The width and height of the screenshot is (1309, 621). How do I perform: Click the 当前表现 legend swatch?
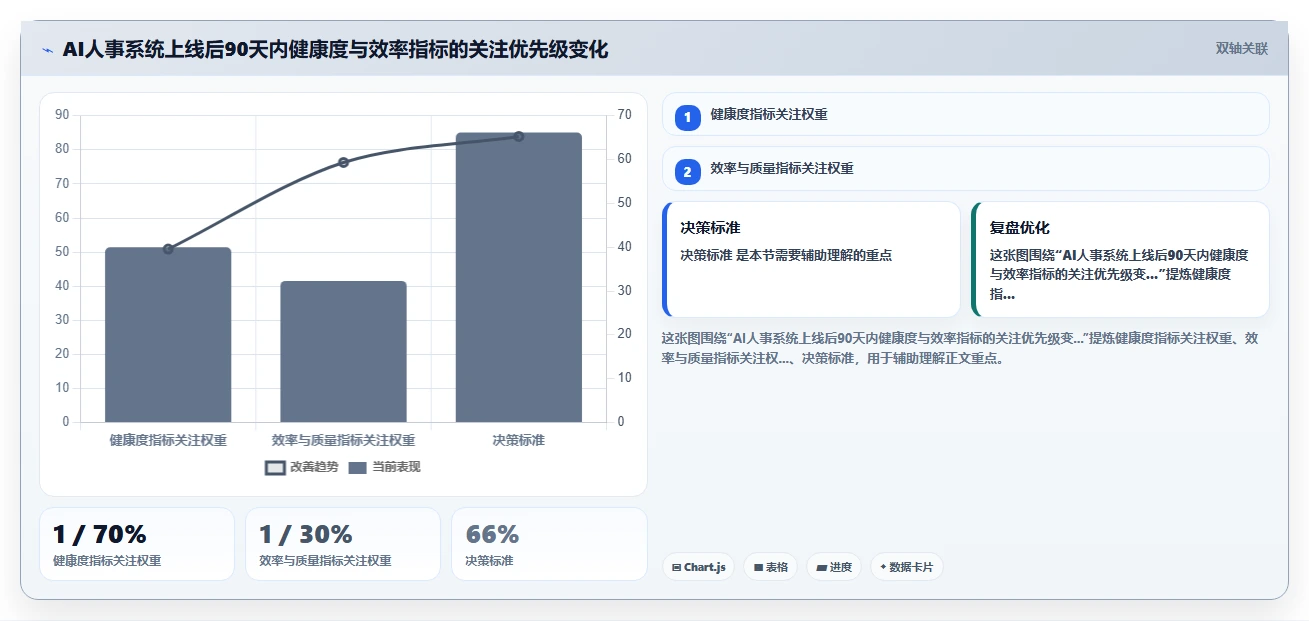pos(358,467)
